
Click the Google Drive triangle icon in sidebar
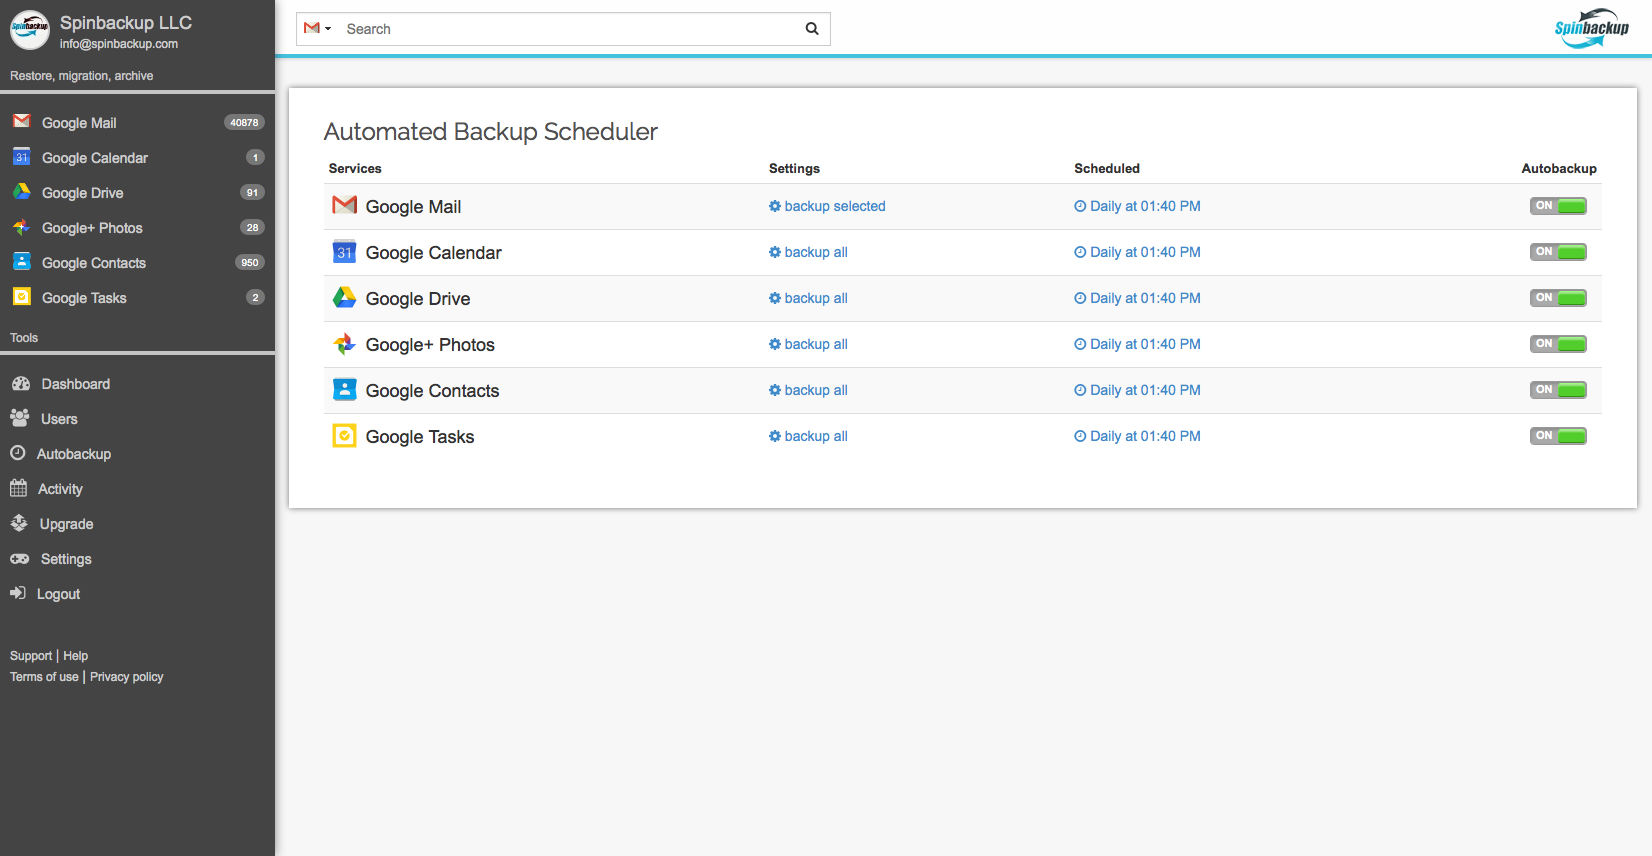22,191
